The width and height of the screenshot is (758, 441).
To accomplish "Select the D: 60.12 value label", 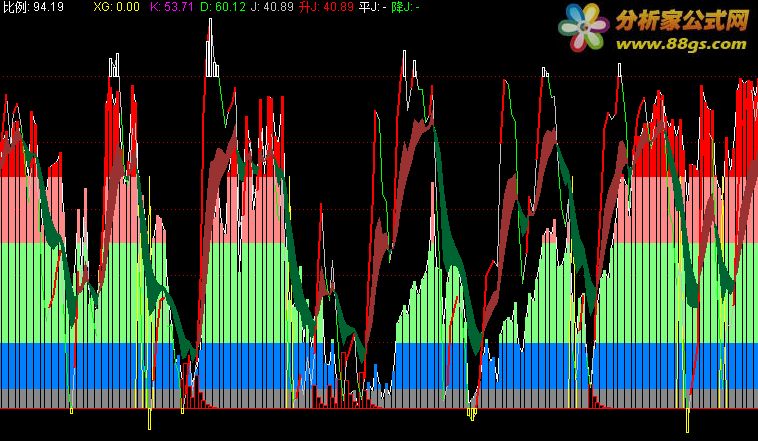I will coord(222,7).
